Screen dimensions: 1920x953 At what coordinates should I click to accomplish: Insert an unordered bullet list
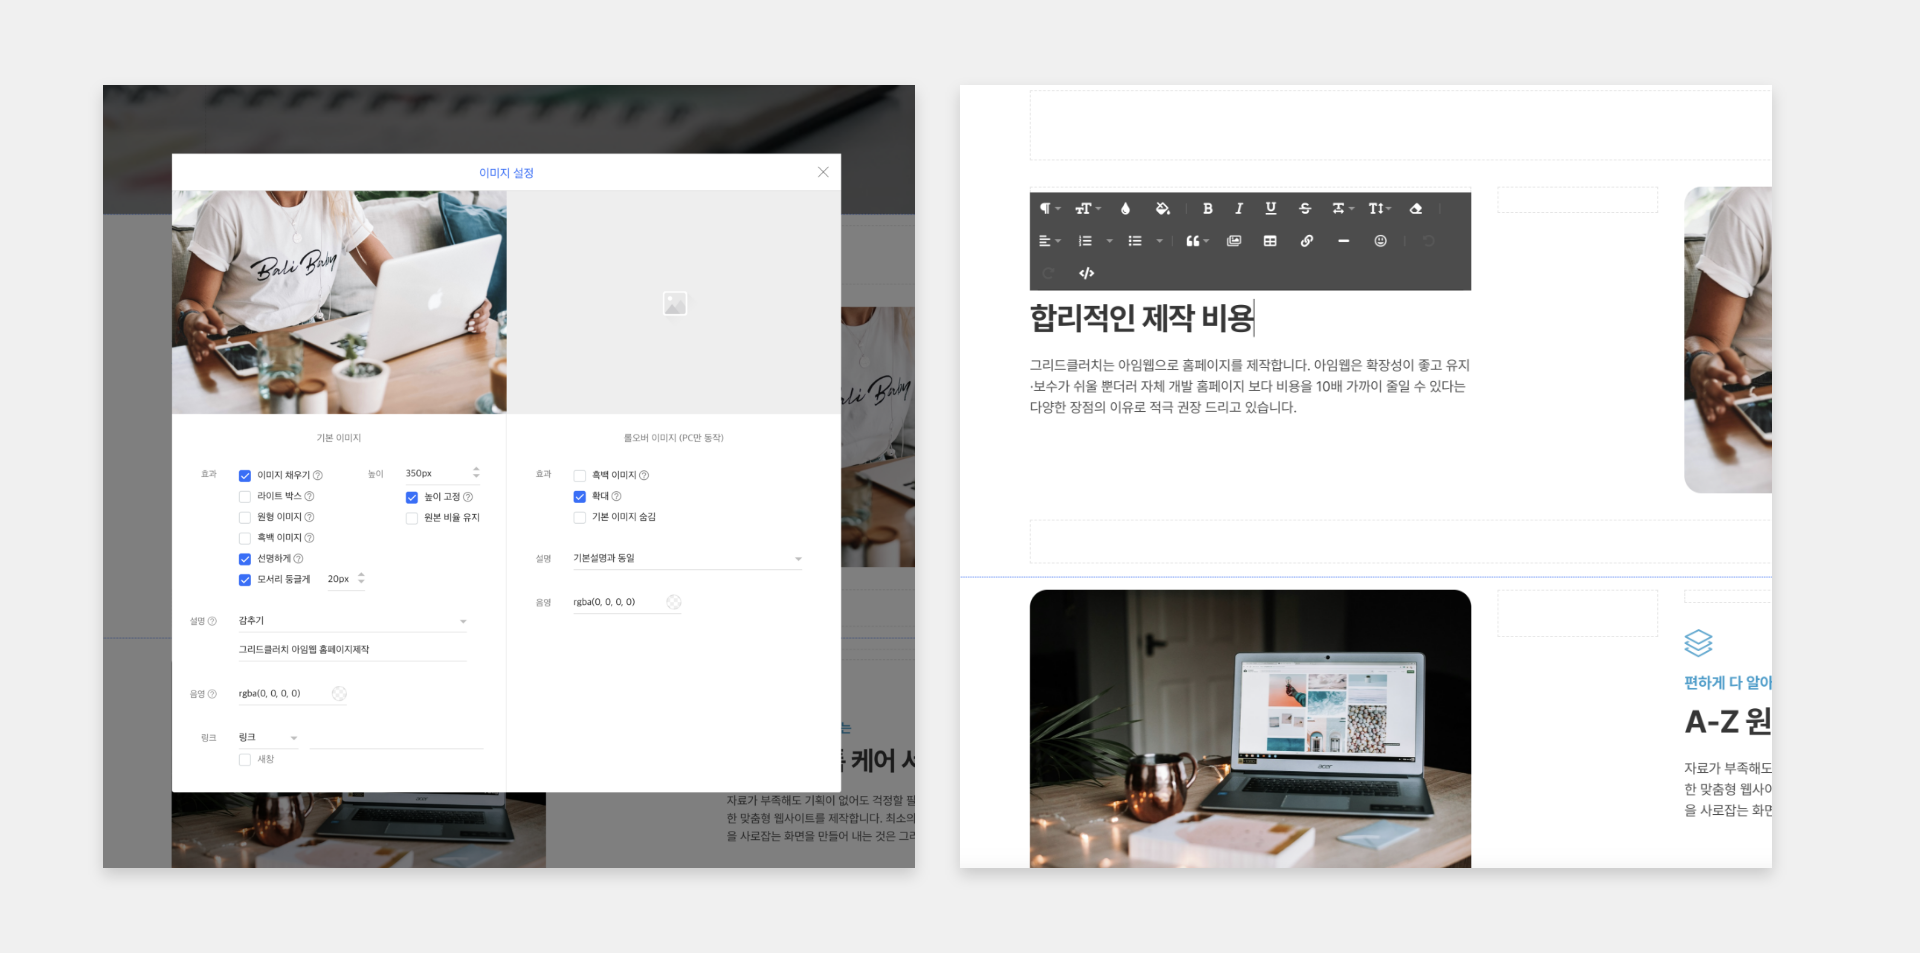click(1135, 241)
